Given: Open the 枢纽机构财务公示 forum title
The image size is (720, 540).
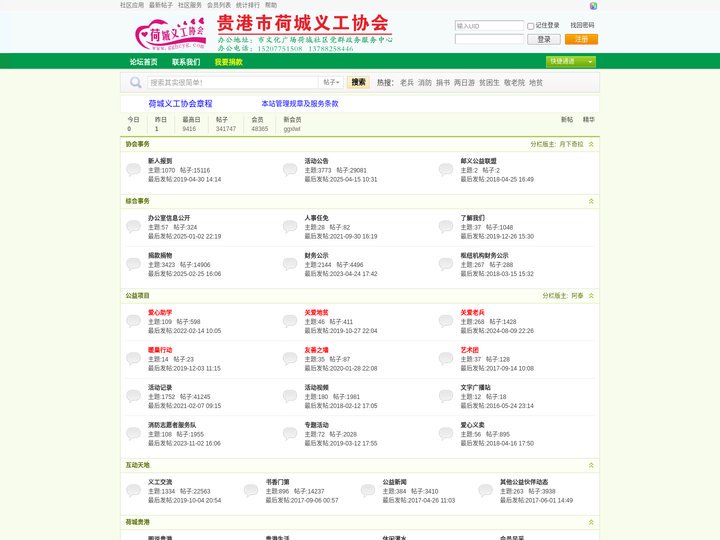Looking at the screenshot, I should coord(484,255).
